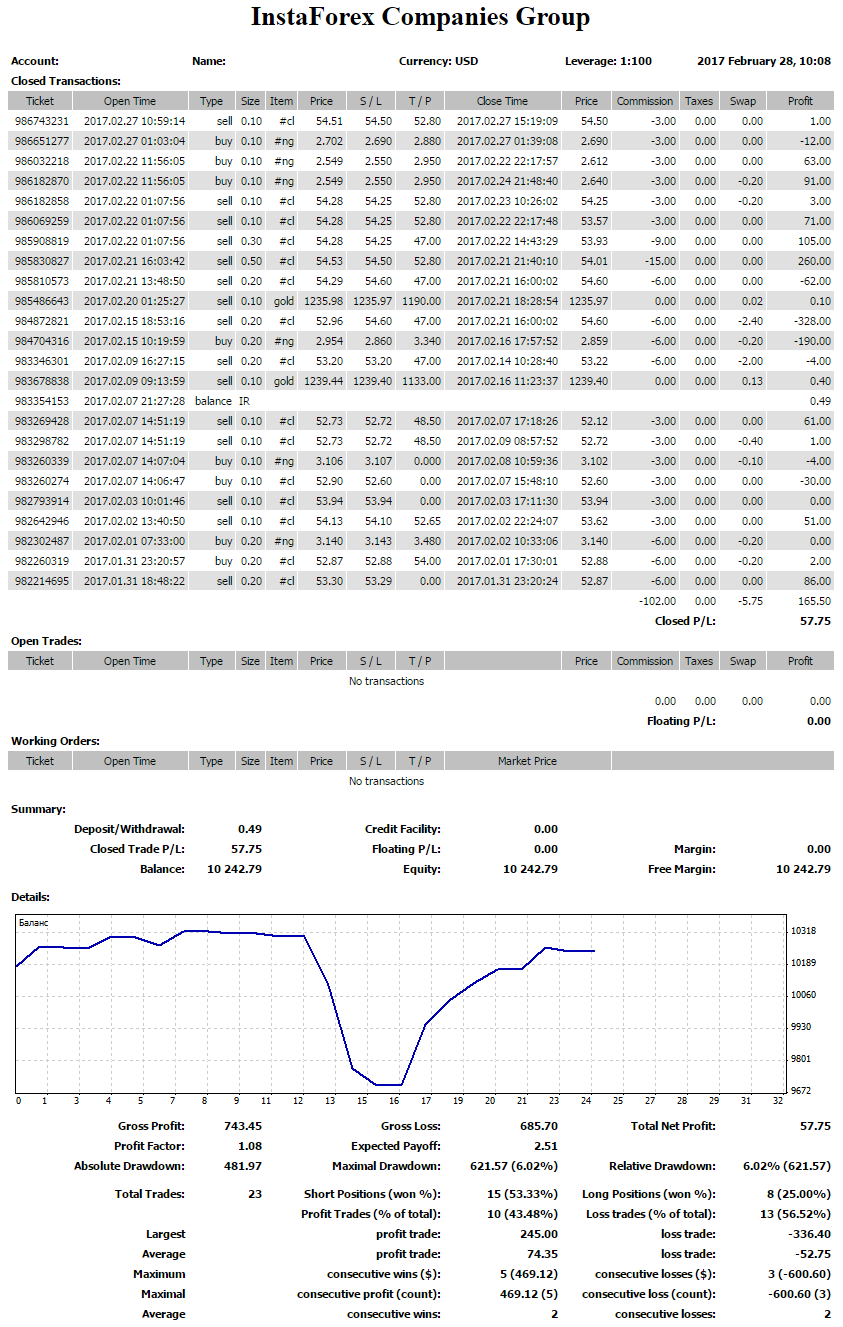Click the close time "2017.02.16 17:57:52"

(x=507, y=341)
